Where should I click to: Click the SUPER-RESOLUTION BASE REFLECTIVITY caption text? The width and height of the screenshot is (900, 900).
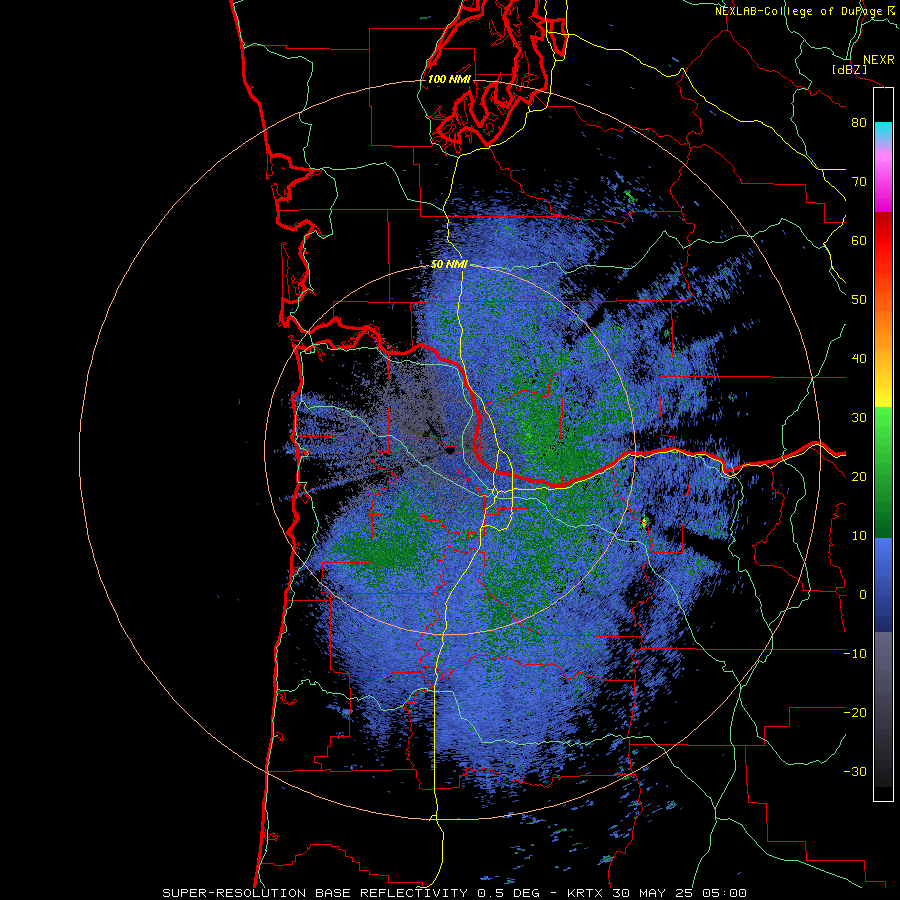[315, 893]
